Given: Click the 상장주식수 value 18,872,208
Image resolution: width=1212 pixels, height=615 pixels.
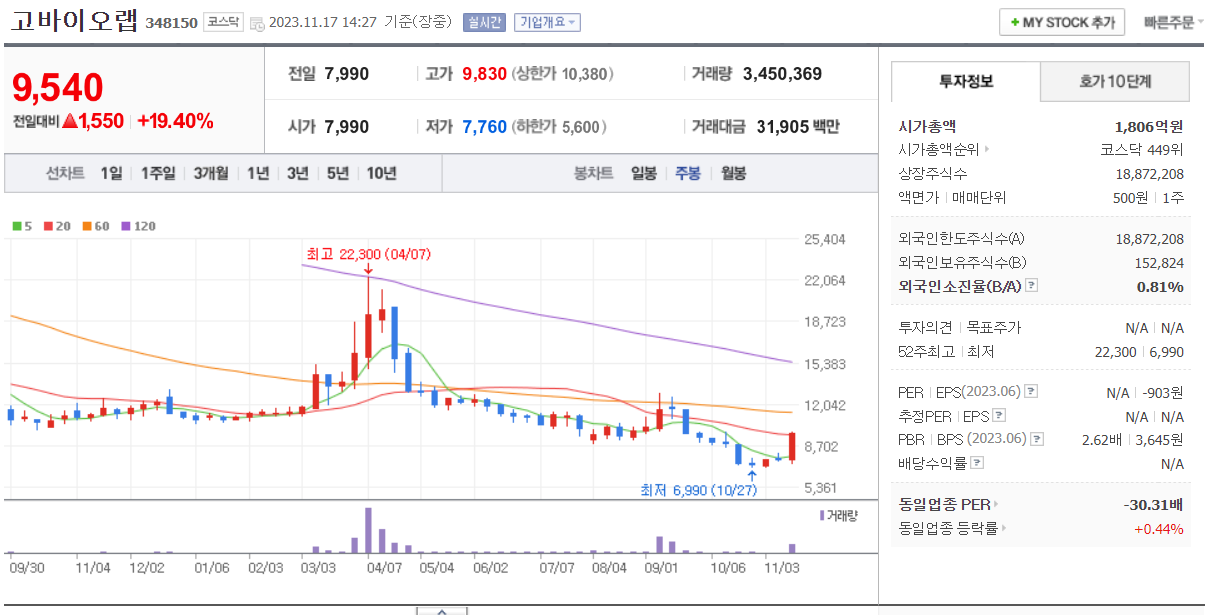Looking at the screenshot, I should (1149, 174).
